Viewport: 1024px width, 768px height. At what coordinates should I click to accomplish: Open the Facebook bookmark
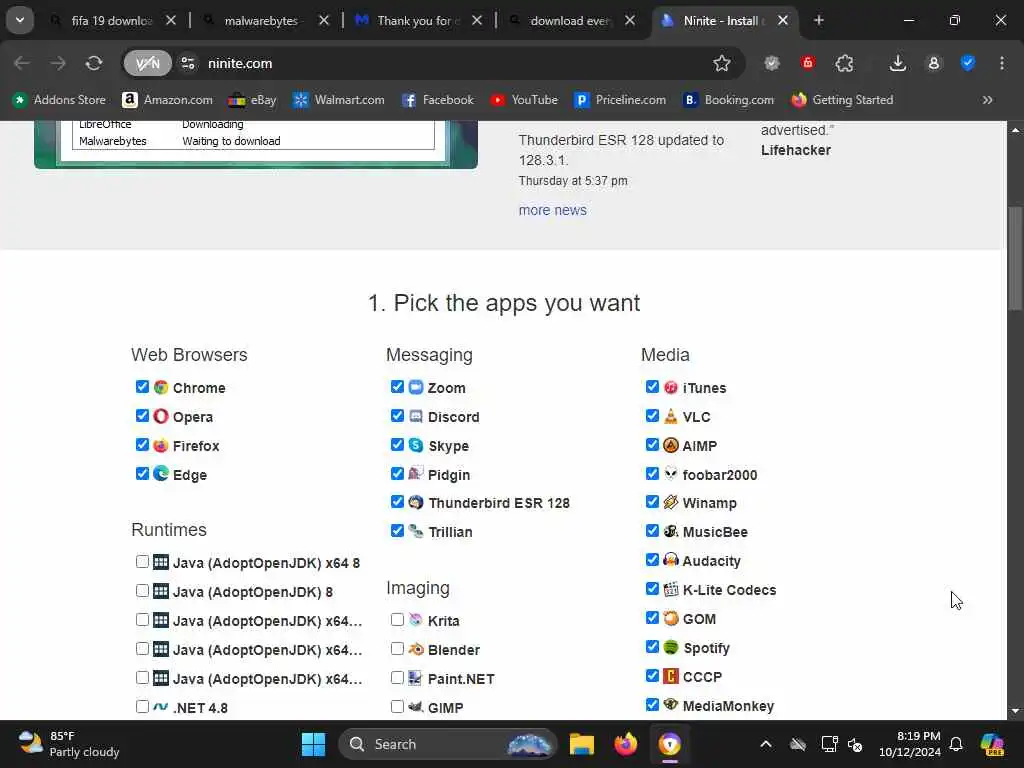(x=438, y=100)
